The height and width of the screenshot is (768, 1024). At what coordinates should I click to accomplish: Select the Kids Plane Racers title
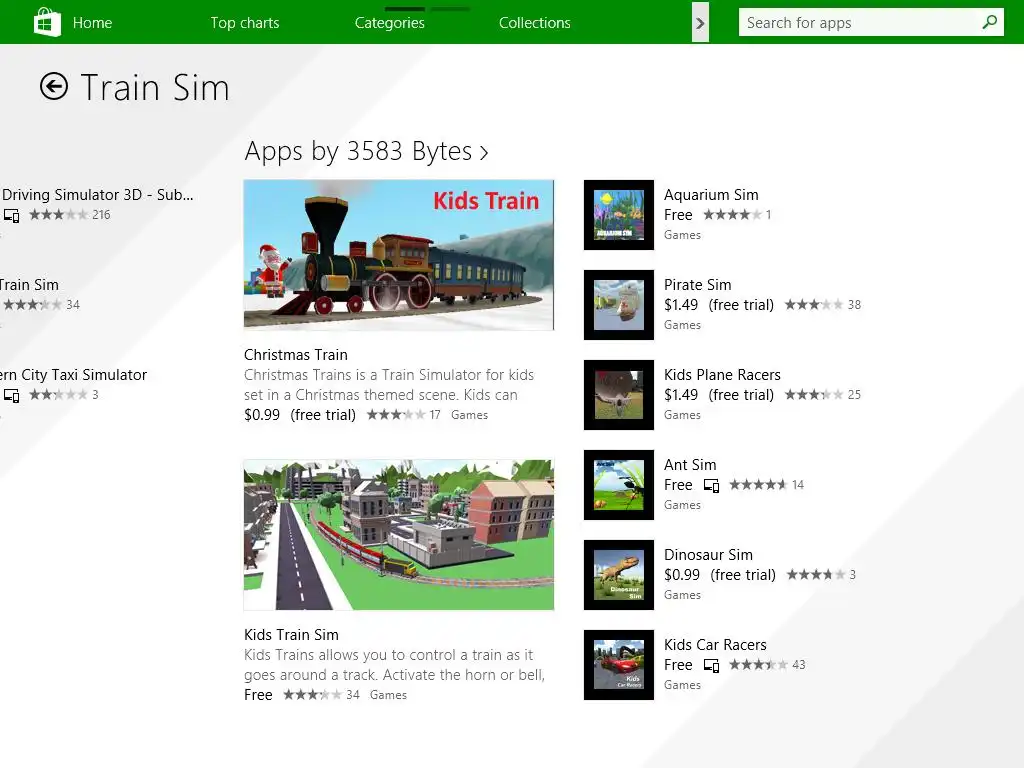(x=722, y=375)
